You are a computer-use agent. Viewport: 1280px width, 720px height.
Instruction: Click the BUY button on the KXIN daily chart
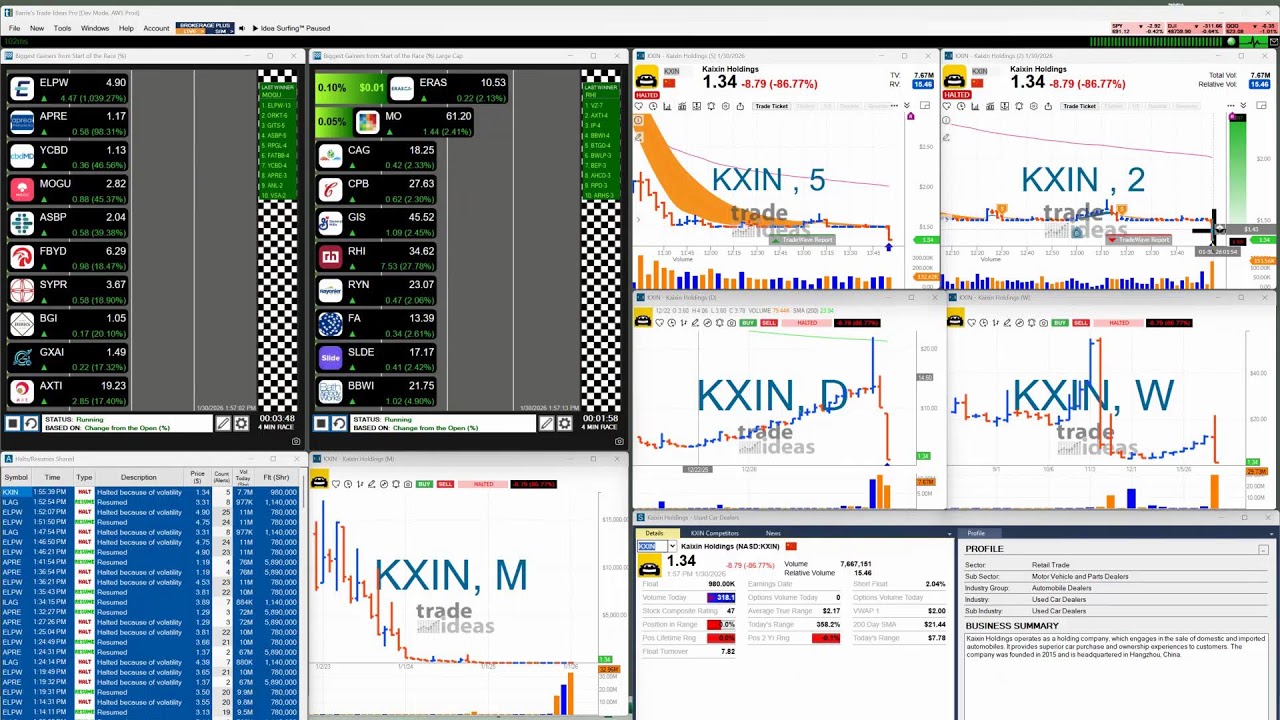point(748,323)
